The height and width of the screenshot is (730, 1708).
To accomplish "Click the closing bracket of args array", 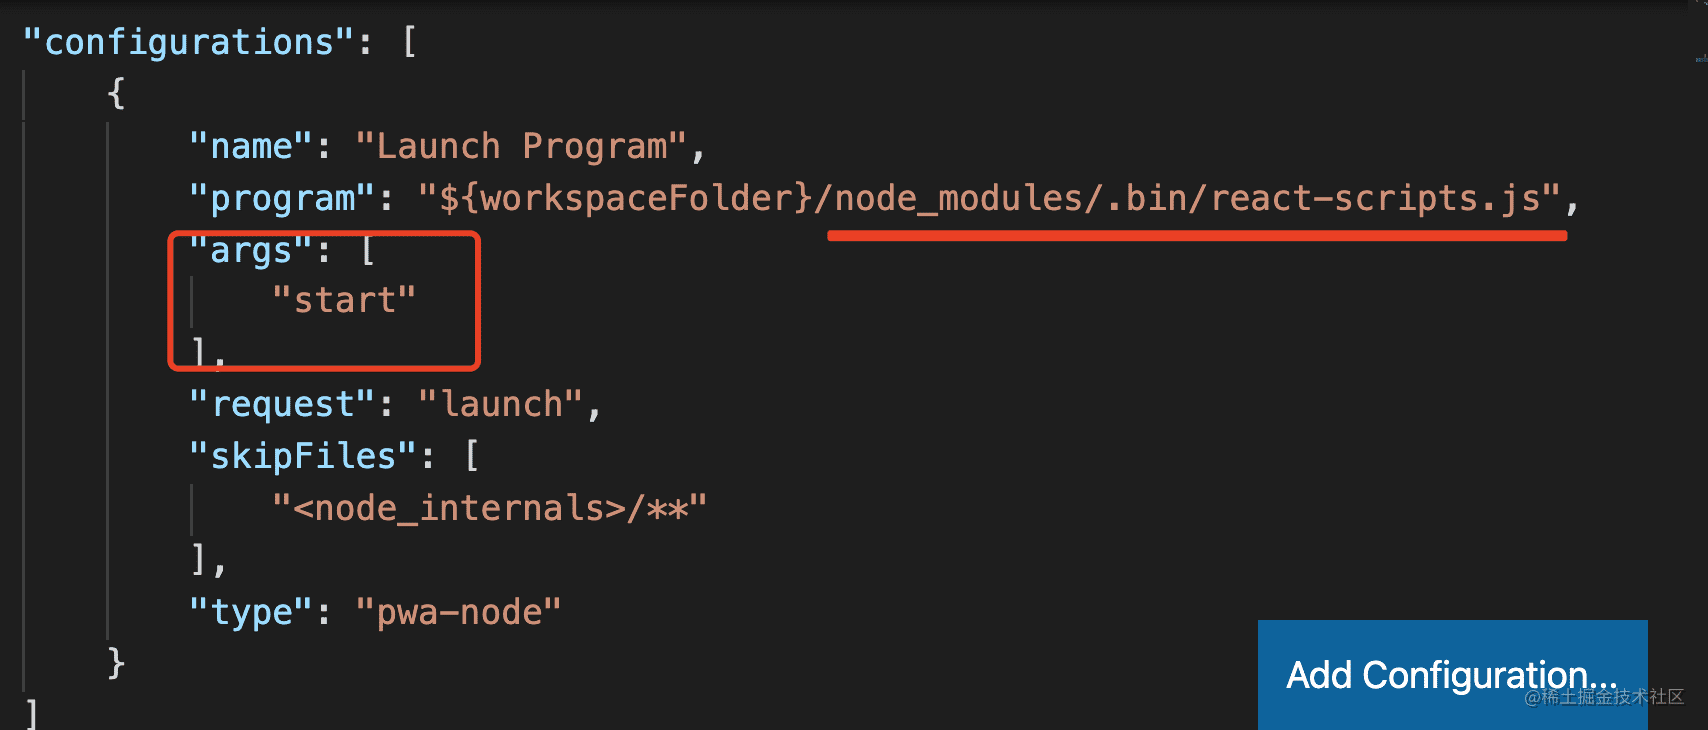I will pos(200,353).
